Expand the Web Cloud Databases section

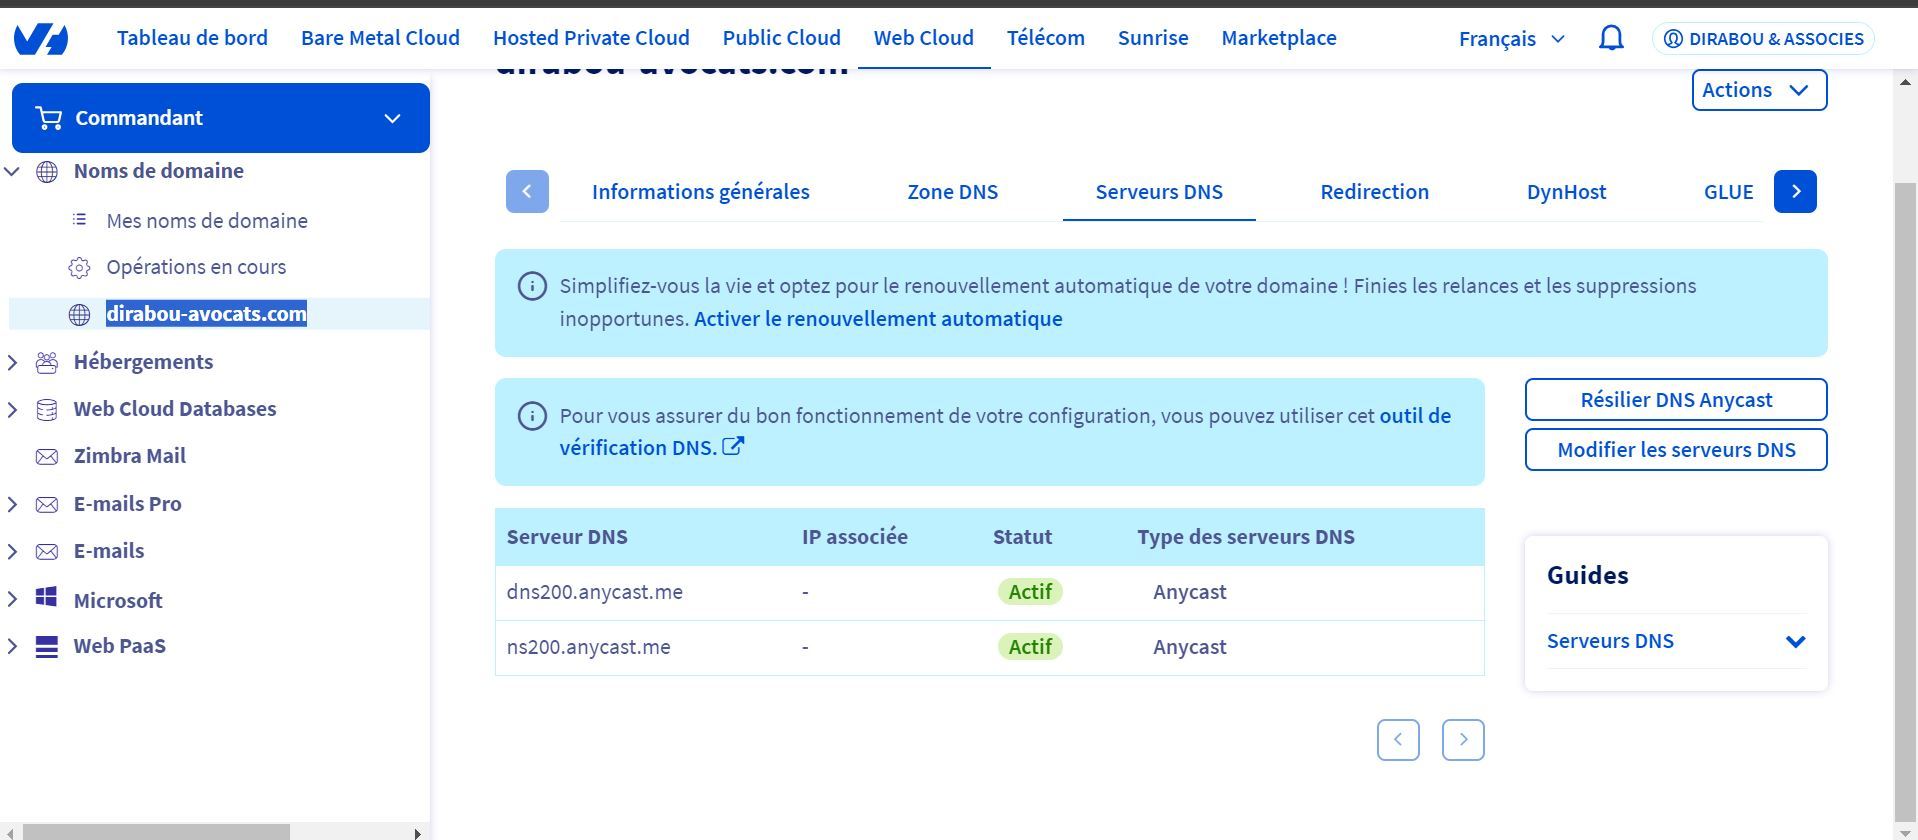pos(12,409)
